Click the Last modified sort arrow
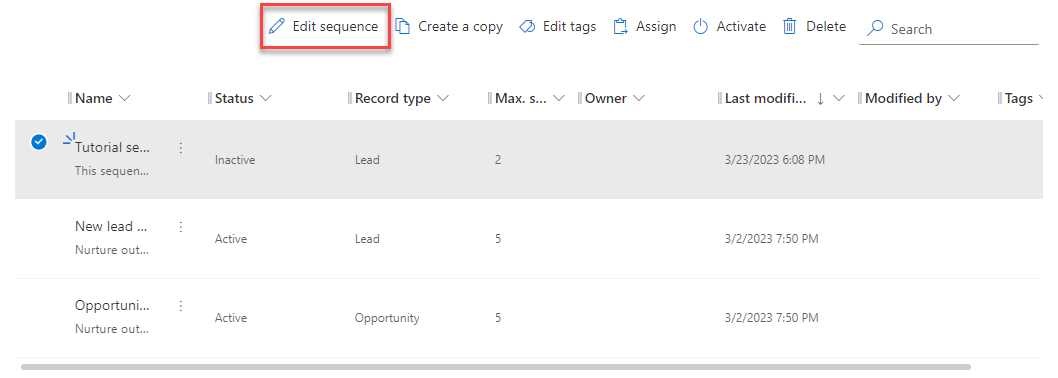This screenshot has width=1058, height=378. tap(820, 99)
